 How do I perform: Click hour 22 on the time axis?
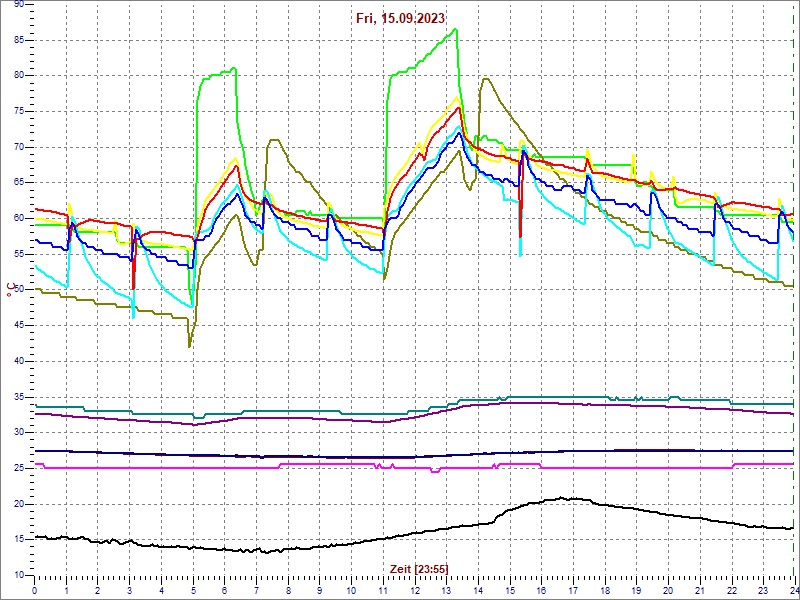point(731,589)
